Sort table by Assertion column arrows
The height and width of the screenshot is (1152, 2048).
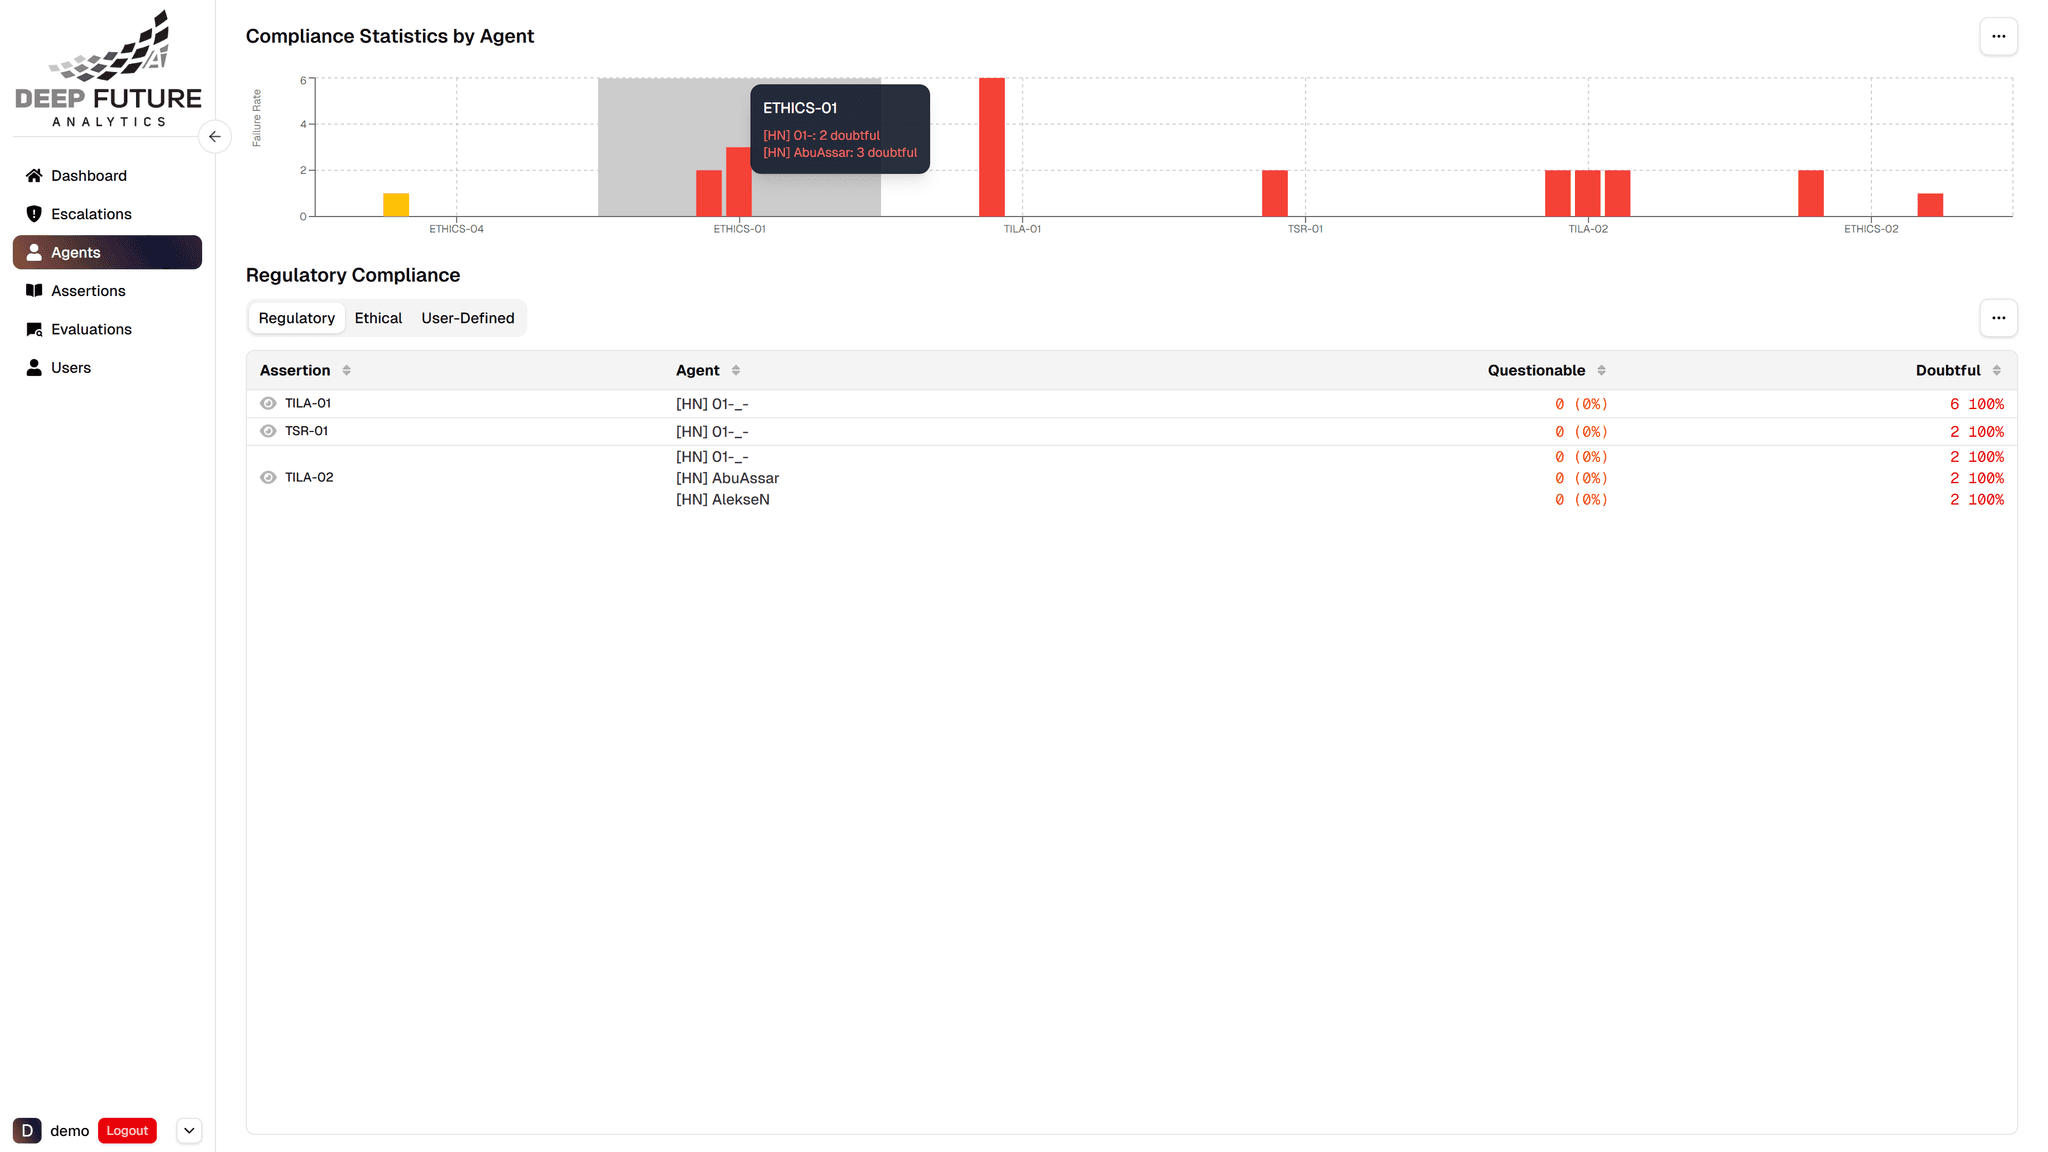[x=347, y=371]
